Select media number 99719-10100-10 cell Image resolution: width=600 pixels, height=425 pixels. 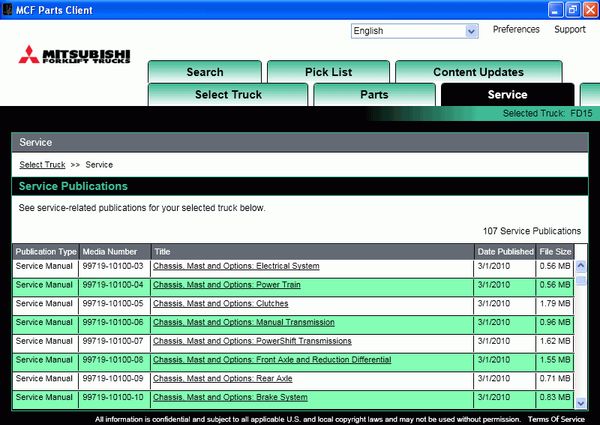tap(115, 400)
